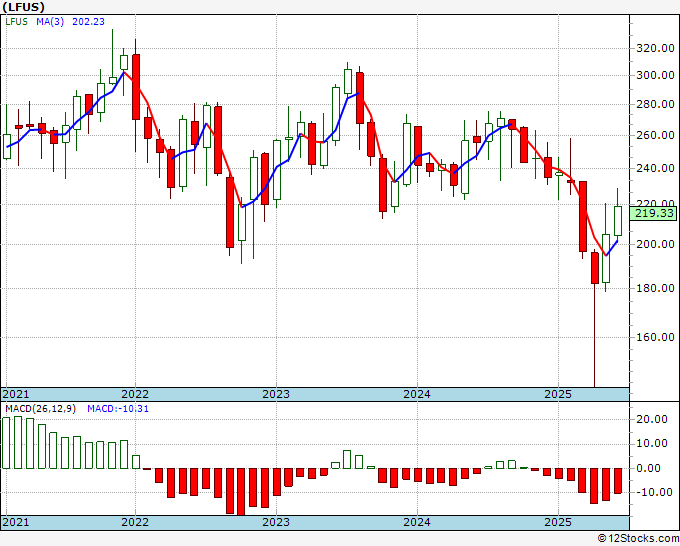The image size is (680, 546).
Task: Click the 219.33 current price tag
Action: point(654,213)
